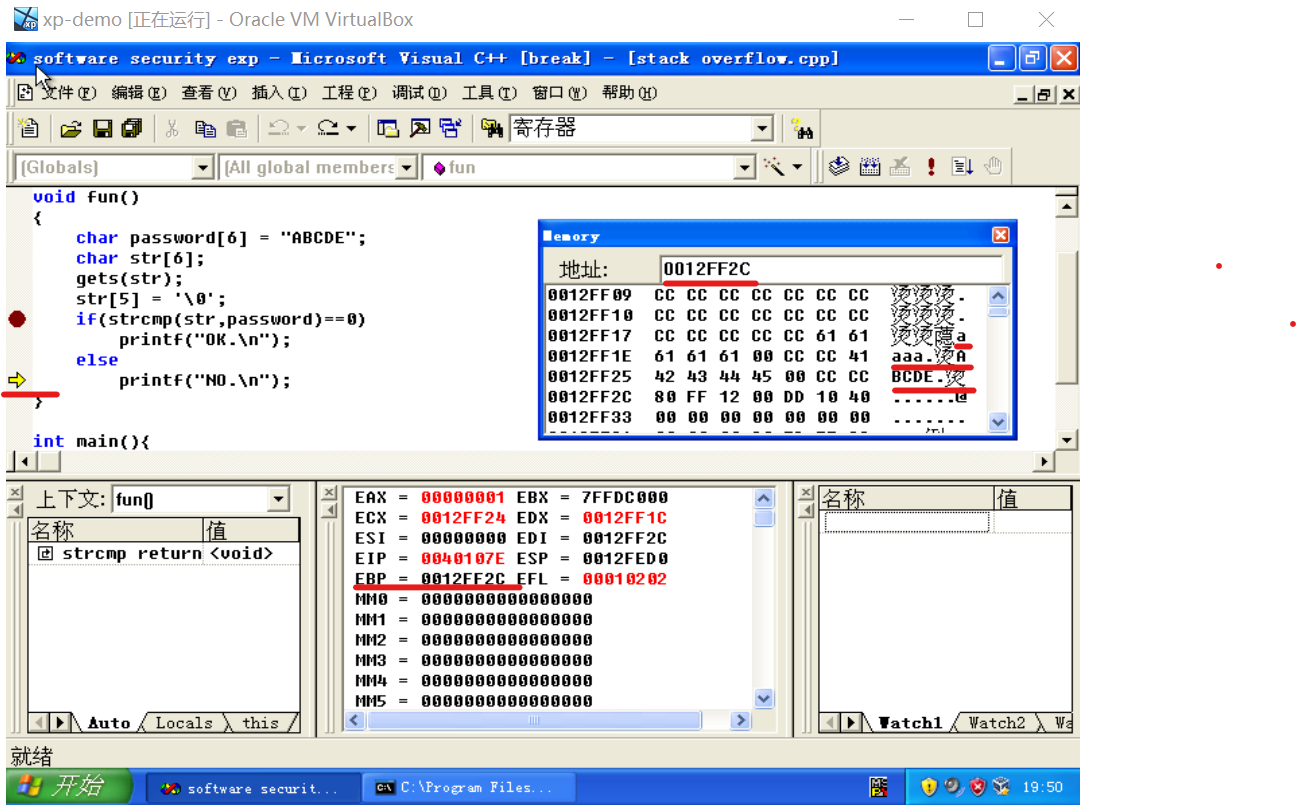Copy selection using the Copy icon
This screenshot has width=1297, height=805.
(x=206, y=128)
